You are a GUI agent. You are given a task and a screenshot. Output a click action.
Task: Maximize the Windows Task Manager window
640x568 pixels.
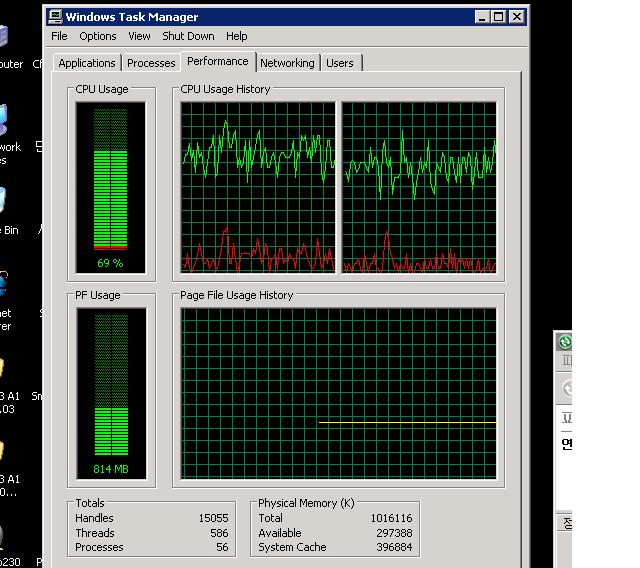(498, 17)
